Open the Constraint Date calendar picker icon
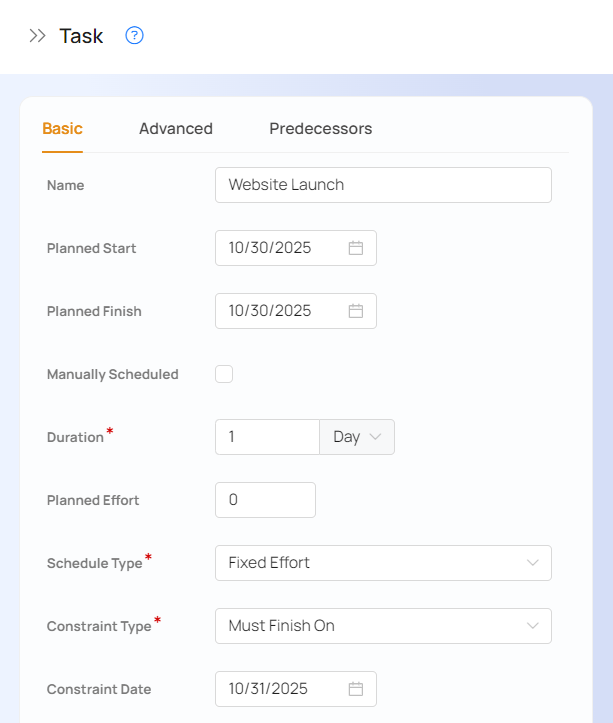The height and width of the screenshot is (723, 613). pos(355,689)
